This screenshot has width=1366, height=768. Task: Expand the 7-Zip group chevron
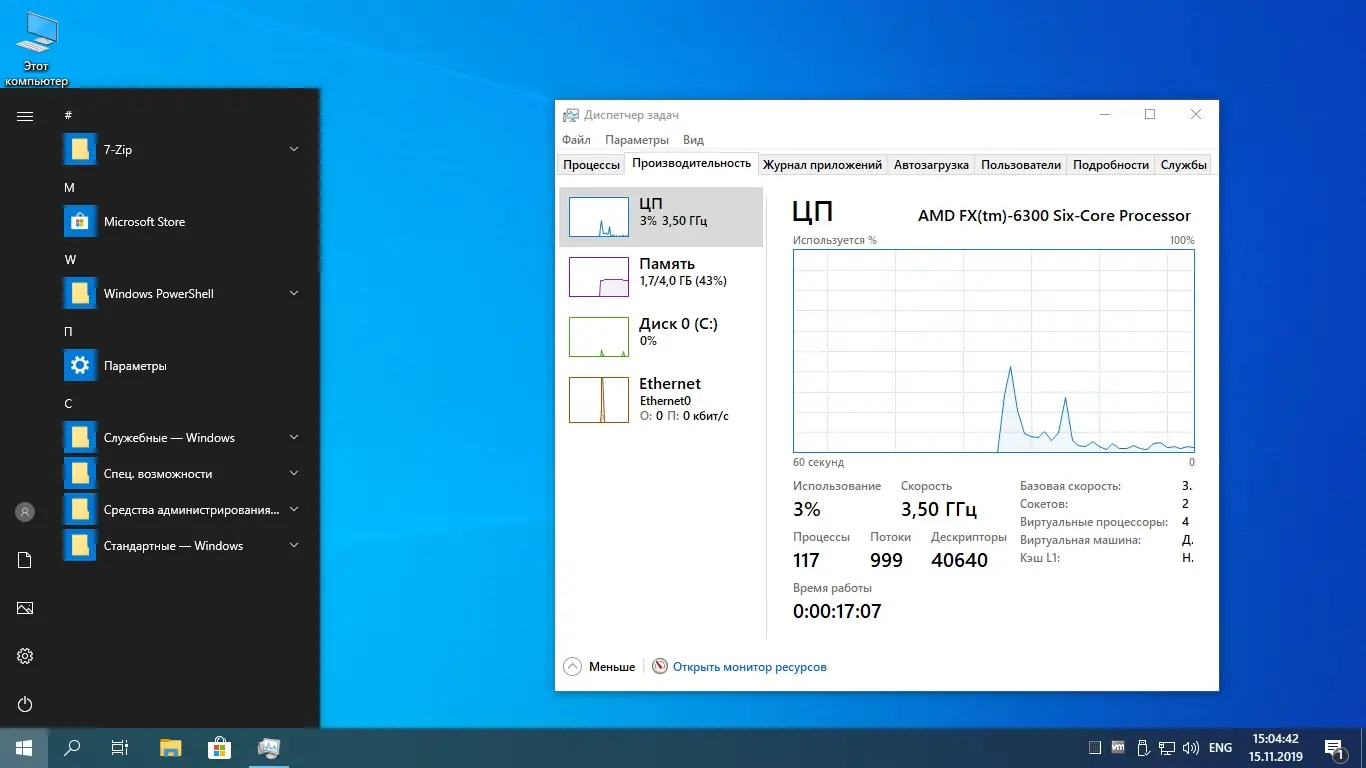tap(293, 148)
